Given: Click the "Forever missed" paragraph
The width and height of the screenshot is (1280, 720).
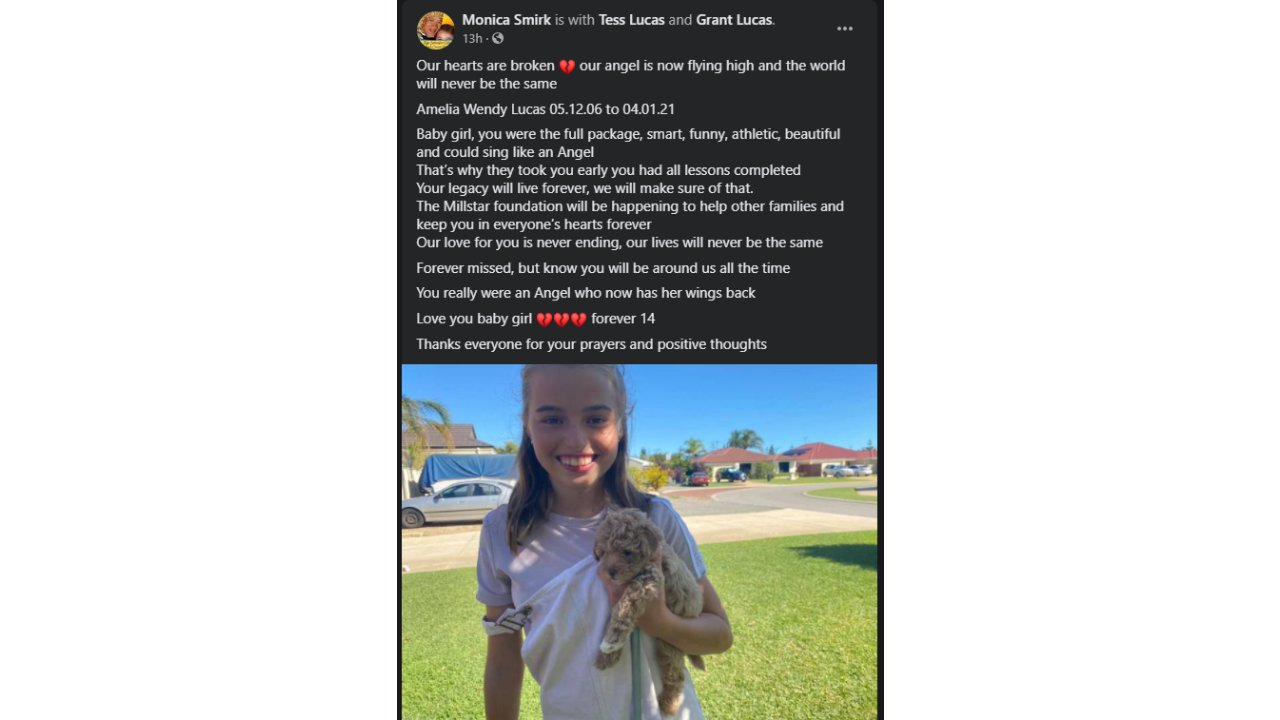Looking at the screenshot, I should (603, 268).
